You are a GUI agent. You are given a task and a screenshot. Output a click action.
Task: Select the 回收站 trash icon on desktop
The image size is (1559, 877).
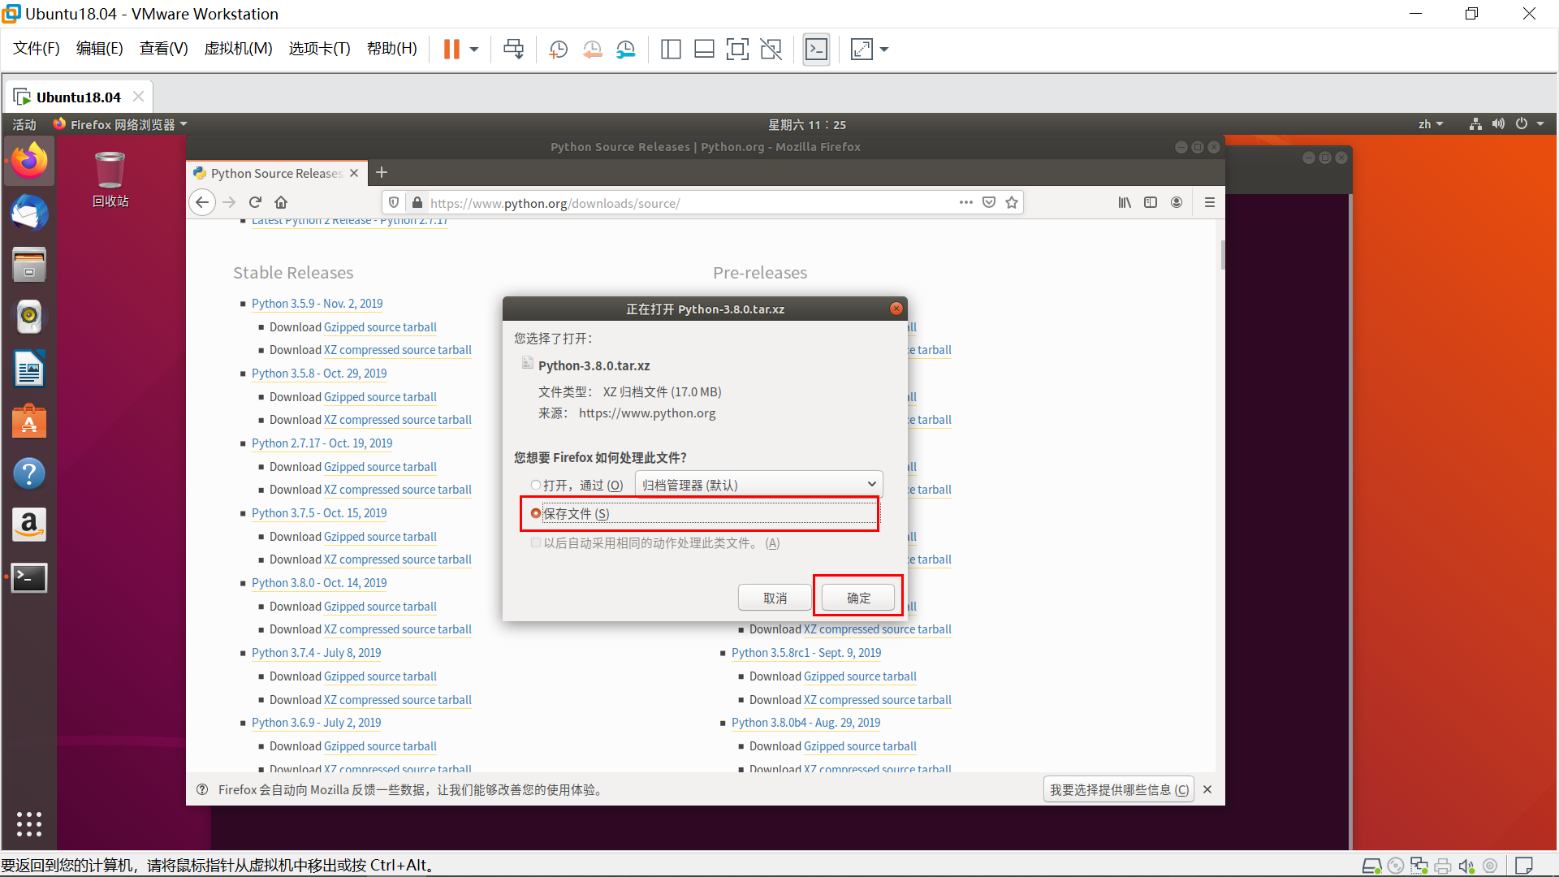pos(110,179)
